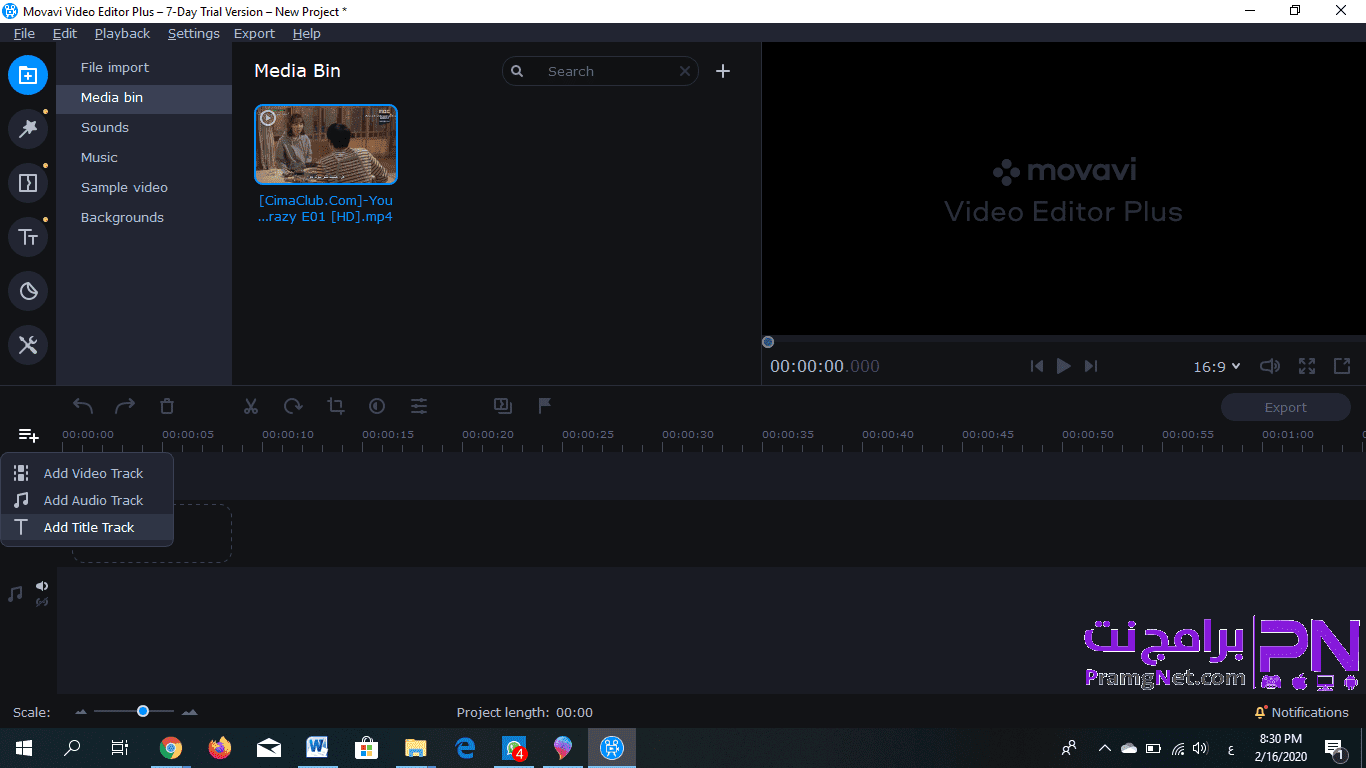
Task: Select the Crop tool
Action: pos(335,406)
